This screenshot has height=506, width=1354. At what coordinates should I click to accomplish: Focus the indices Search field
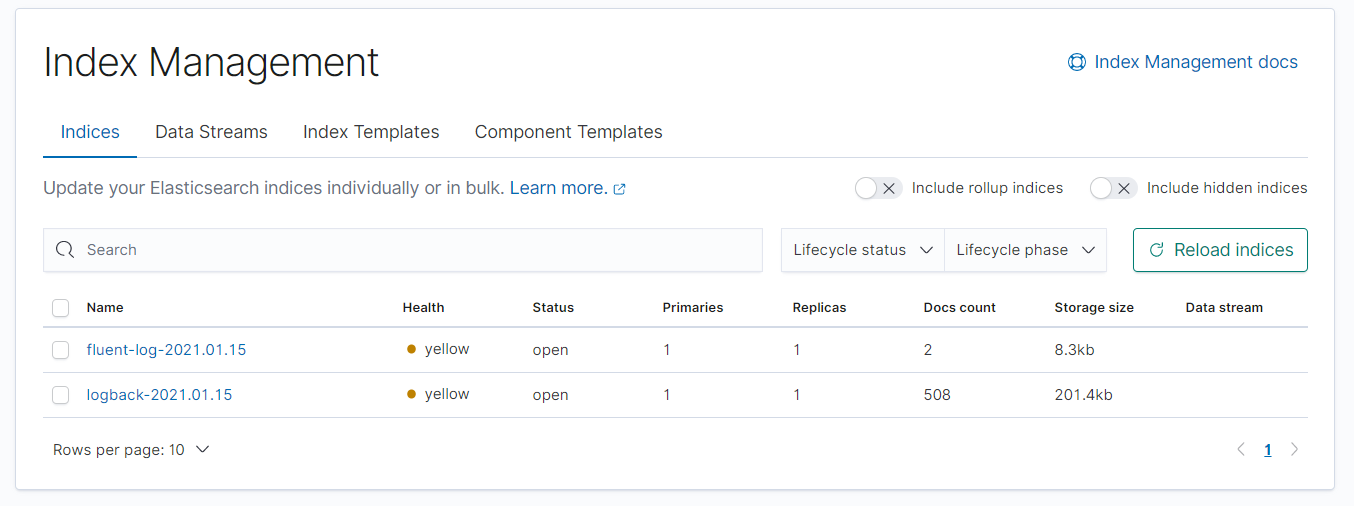click(420, 250)
